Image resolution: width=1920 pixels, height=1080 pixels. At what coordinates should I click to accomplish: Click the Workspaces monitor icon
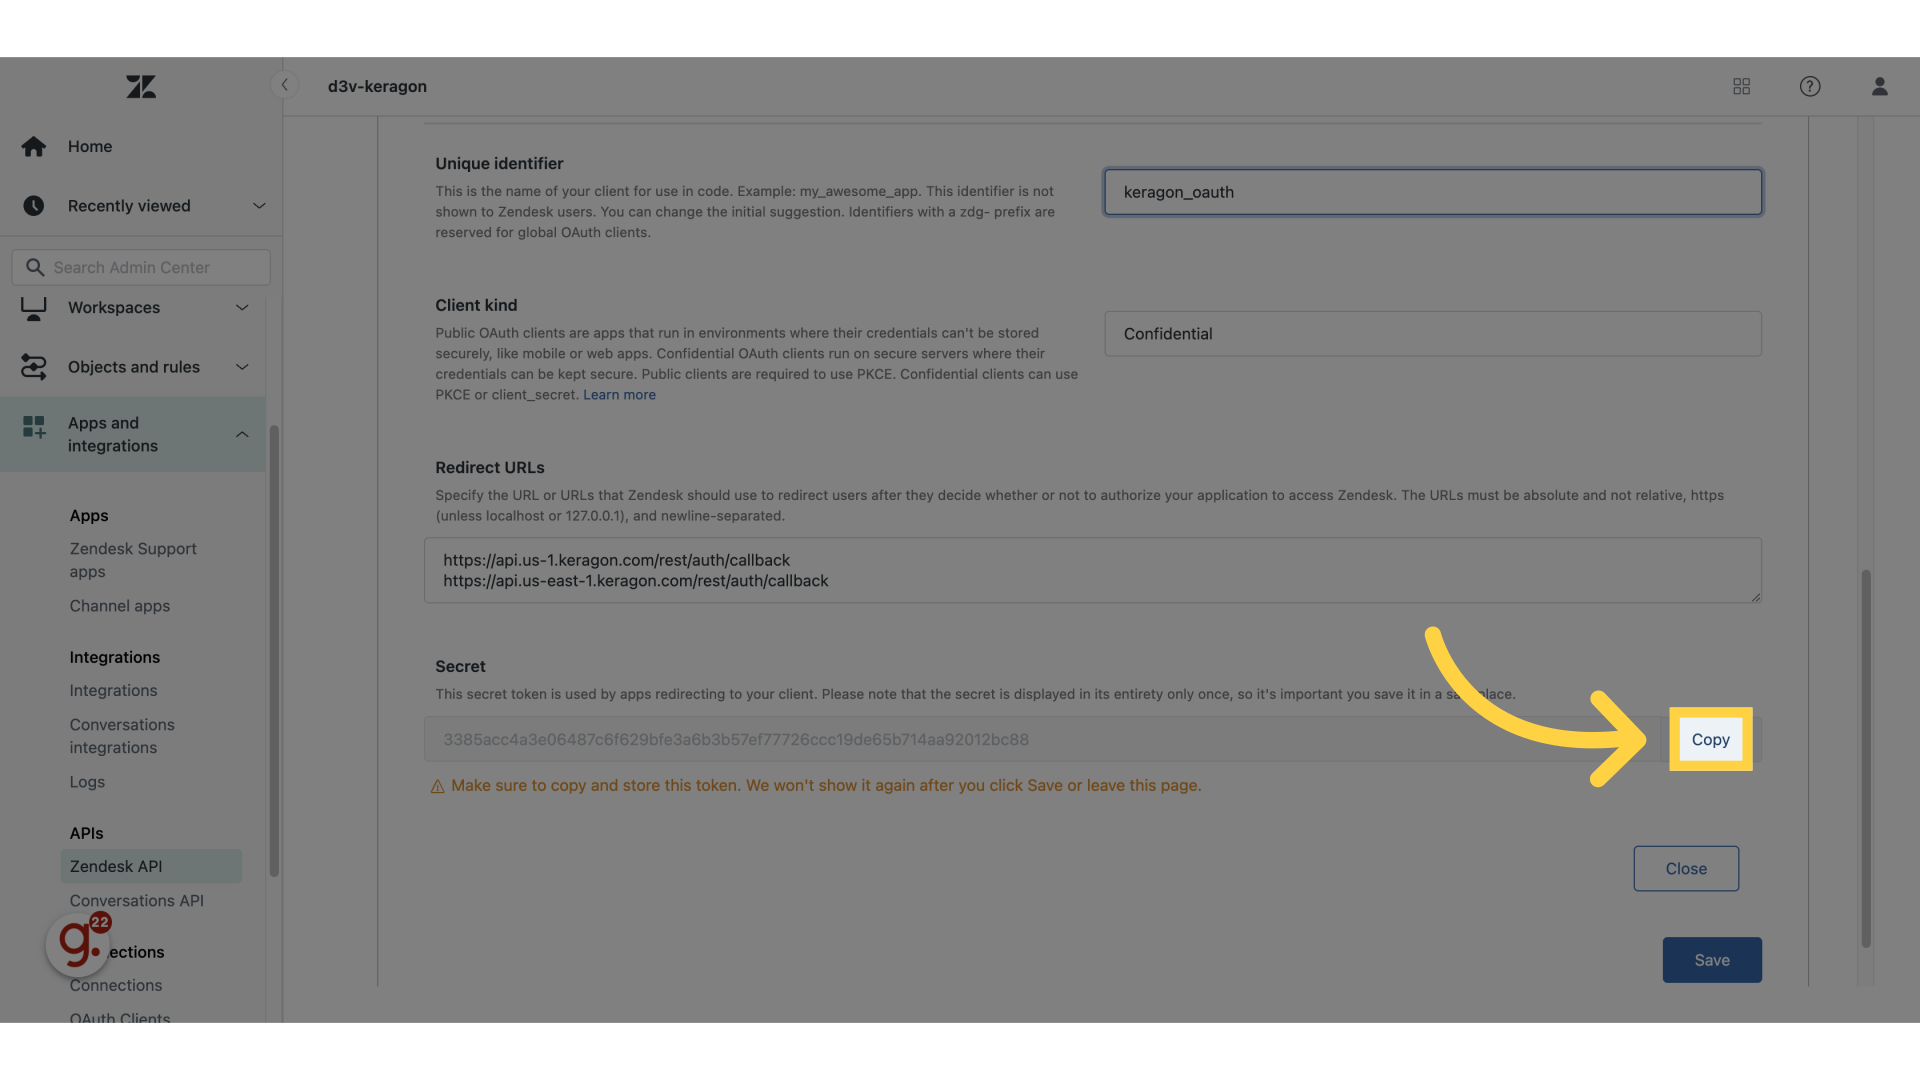[x=34, y=308]
